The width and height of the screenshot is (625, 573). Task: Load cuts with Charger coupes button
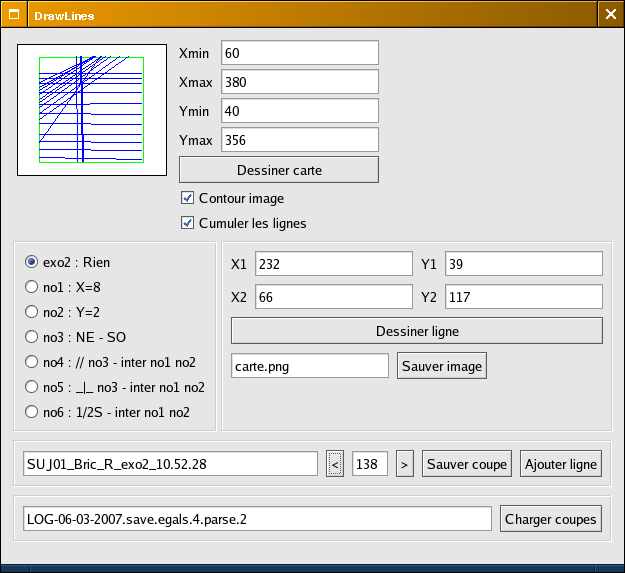click(x=551, y=519)
